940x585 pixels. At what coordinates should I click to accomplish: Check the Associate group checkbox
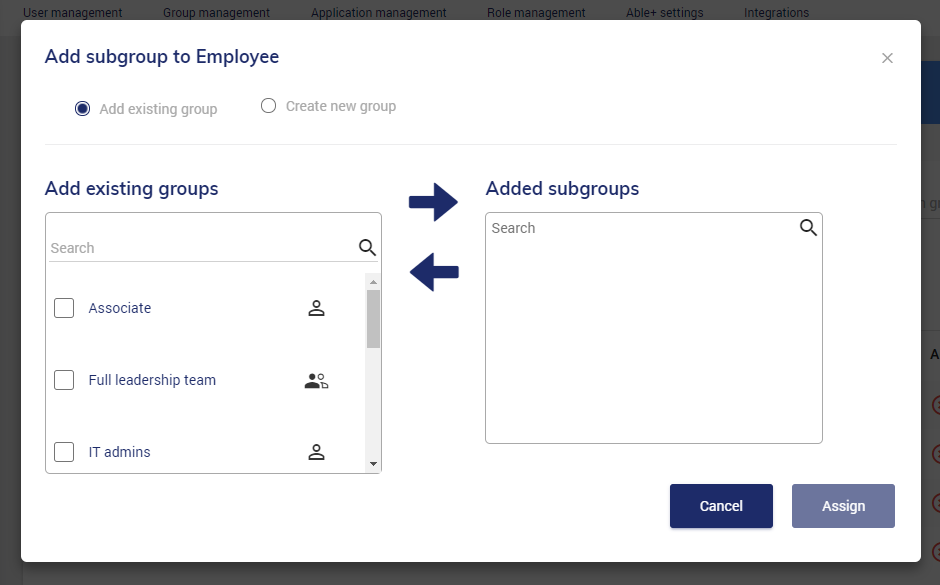point(64,308)
